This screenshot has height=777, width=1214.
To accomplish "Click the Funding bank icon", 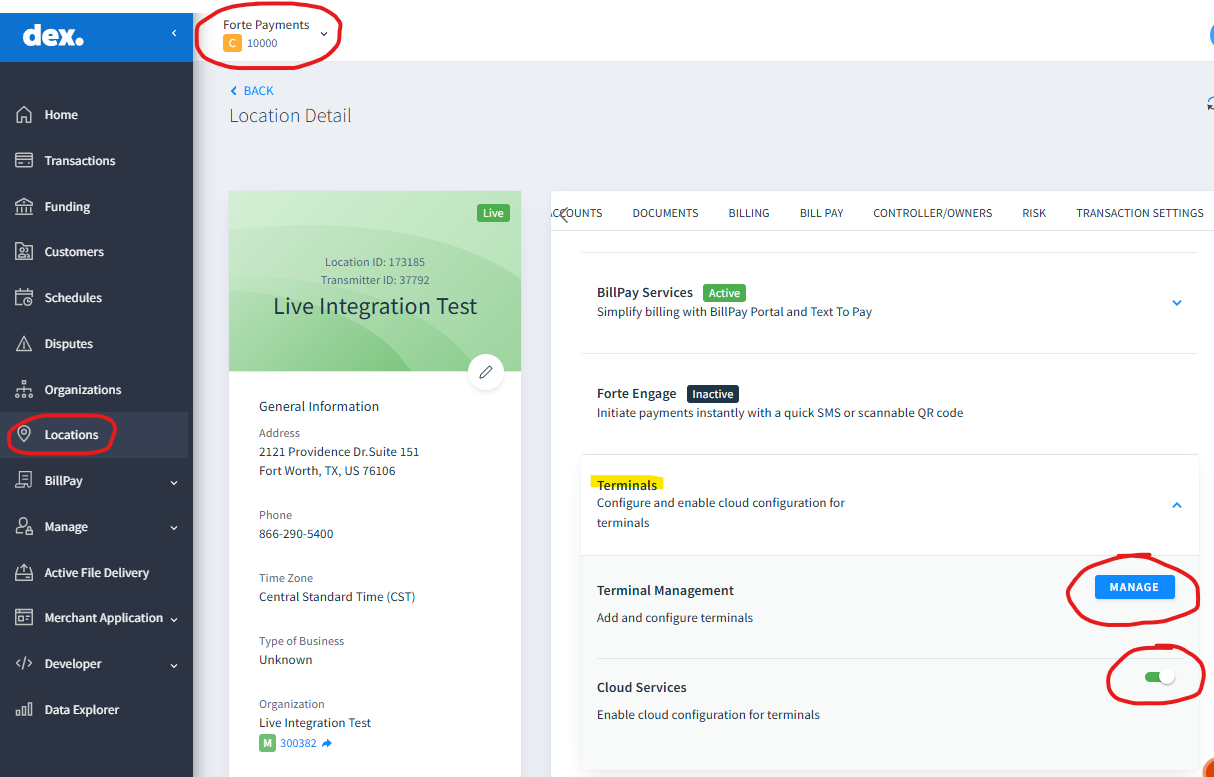I will 24,206.
